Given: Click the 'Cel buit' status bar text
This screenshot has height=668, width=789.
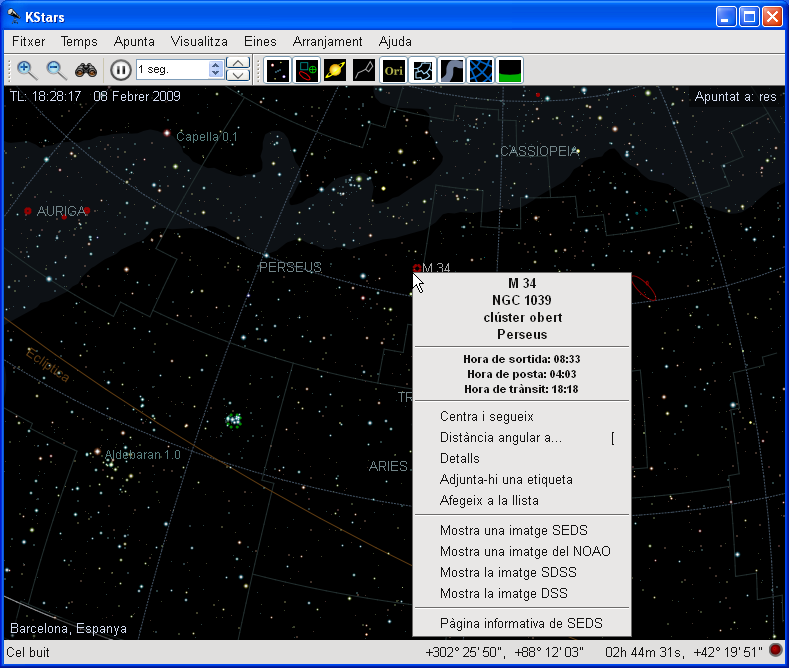Looking at the screenshot, I should point(28,652).
